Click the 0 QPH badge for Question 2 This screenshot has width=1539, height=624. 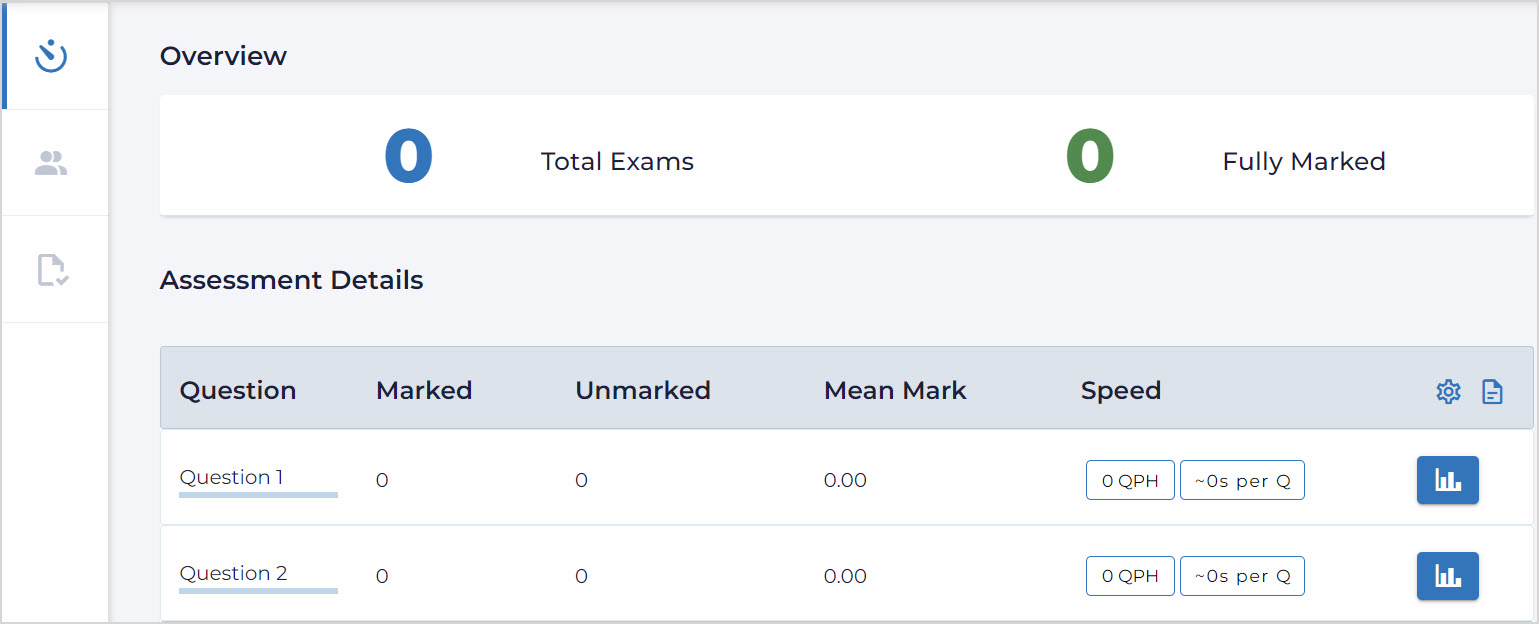(1130, 576)
